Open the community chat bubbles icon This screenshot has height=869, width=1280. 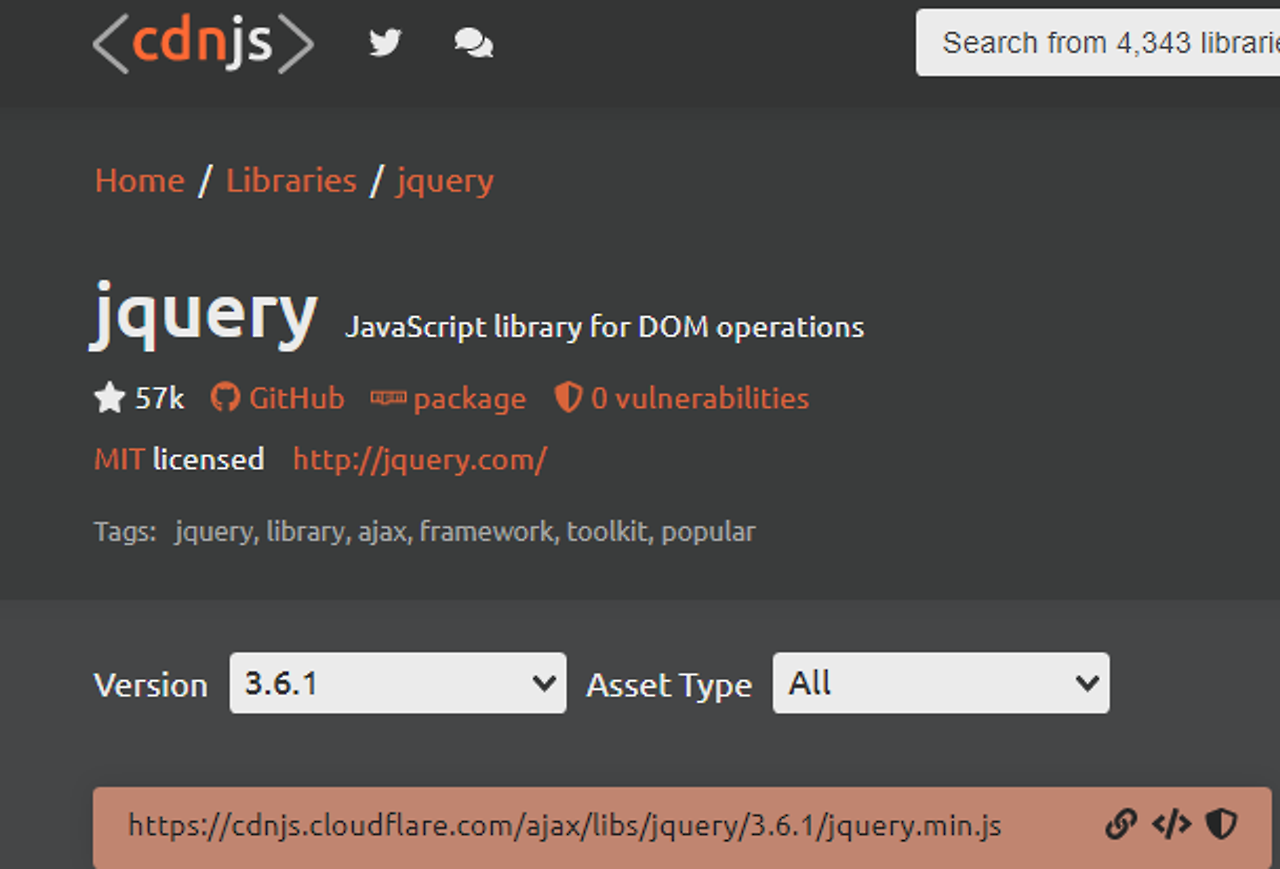tap(473, 43)
